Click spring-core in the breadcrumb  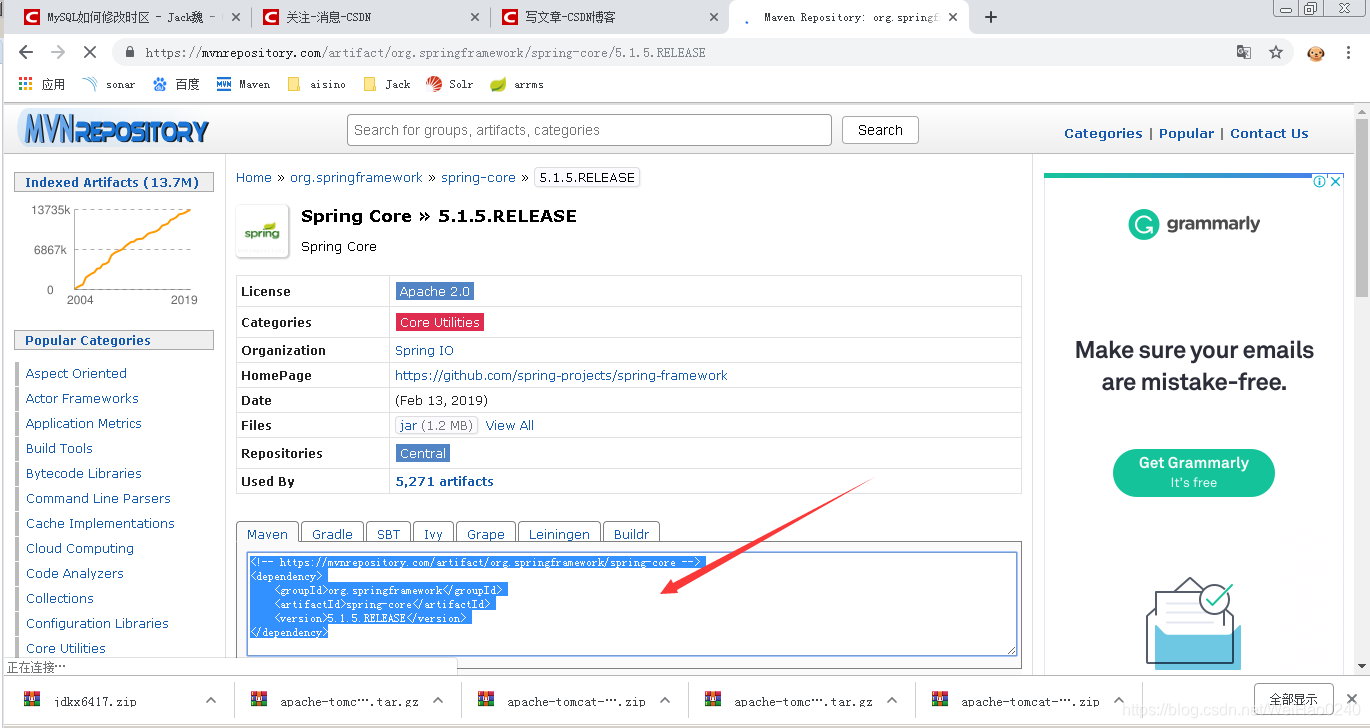pyautogui.click(x=478, y=177)
